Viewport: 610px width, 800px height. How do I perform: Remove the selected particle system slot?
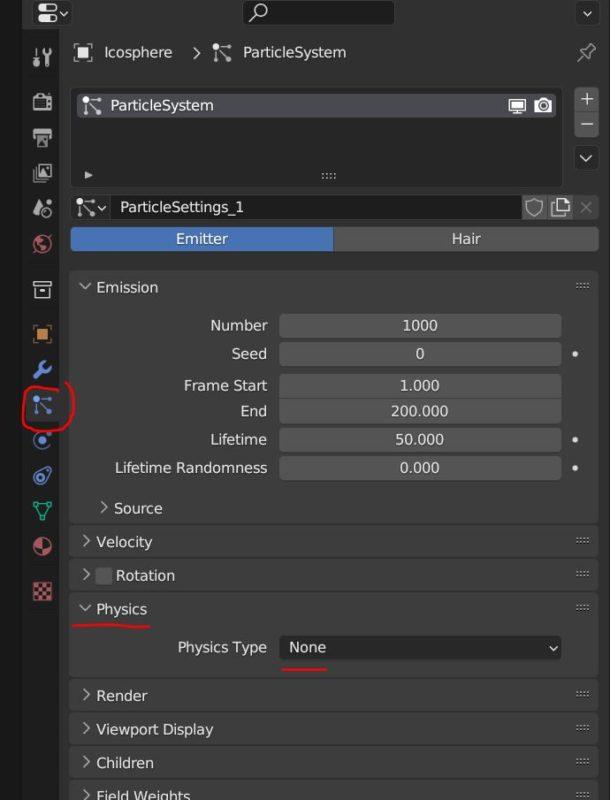click(x=587, y=124)
